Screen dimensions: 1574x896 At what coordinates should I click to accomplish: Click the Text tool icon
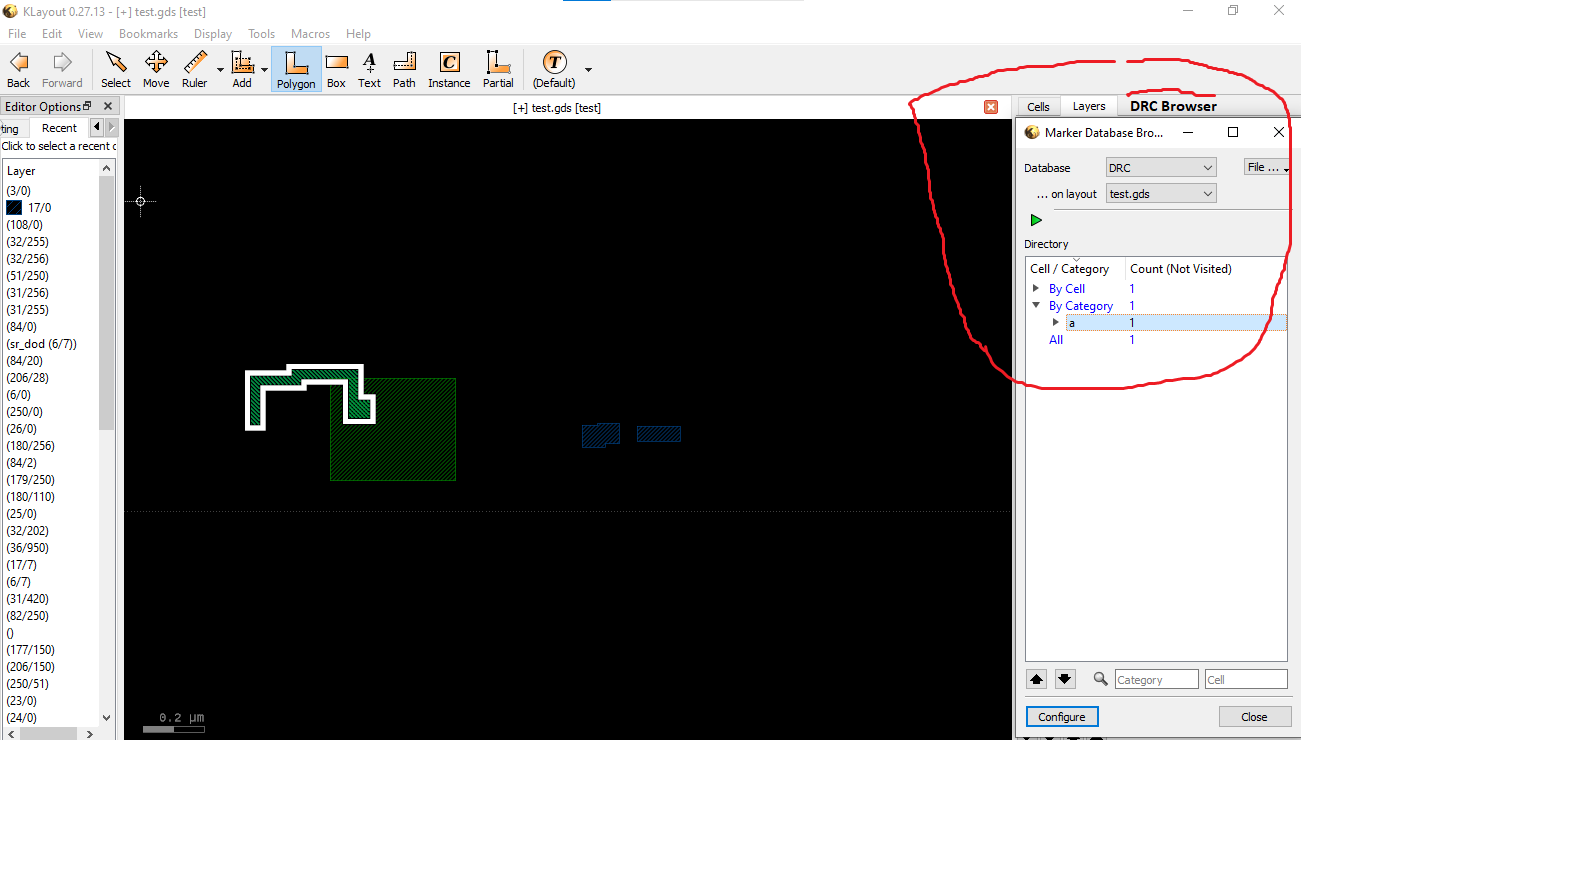[369, 70]
